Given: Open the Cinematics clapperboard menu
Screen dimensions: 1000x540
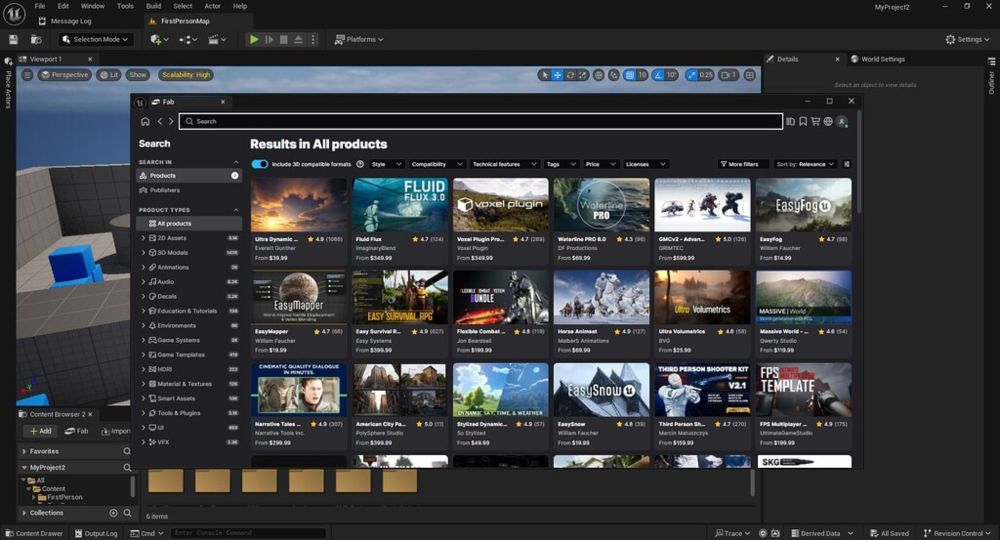Looking at the screenshot, I should pos(217,40).
